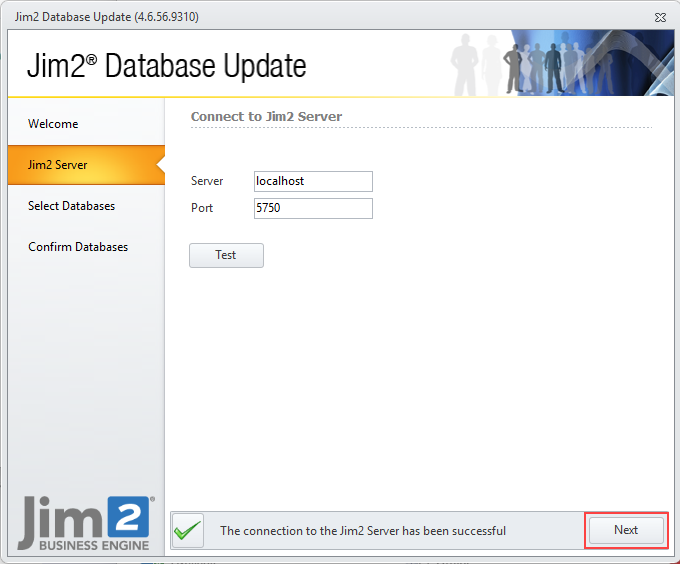The height and width of the screenshot is (564, 680).
Task: Click the 'Port' field label
Action: pos(202,208)
